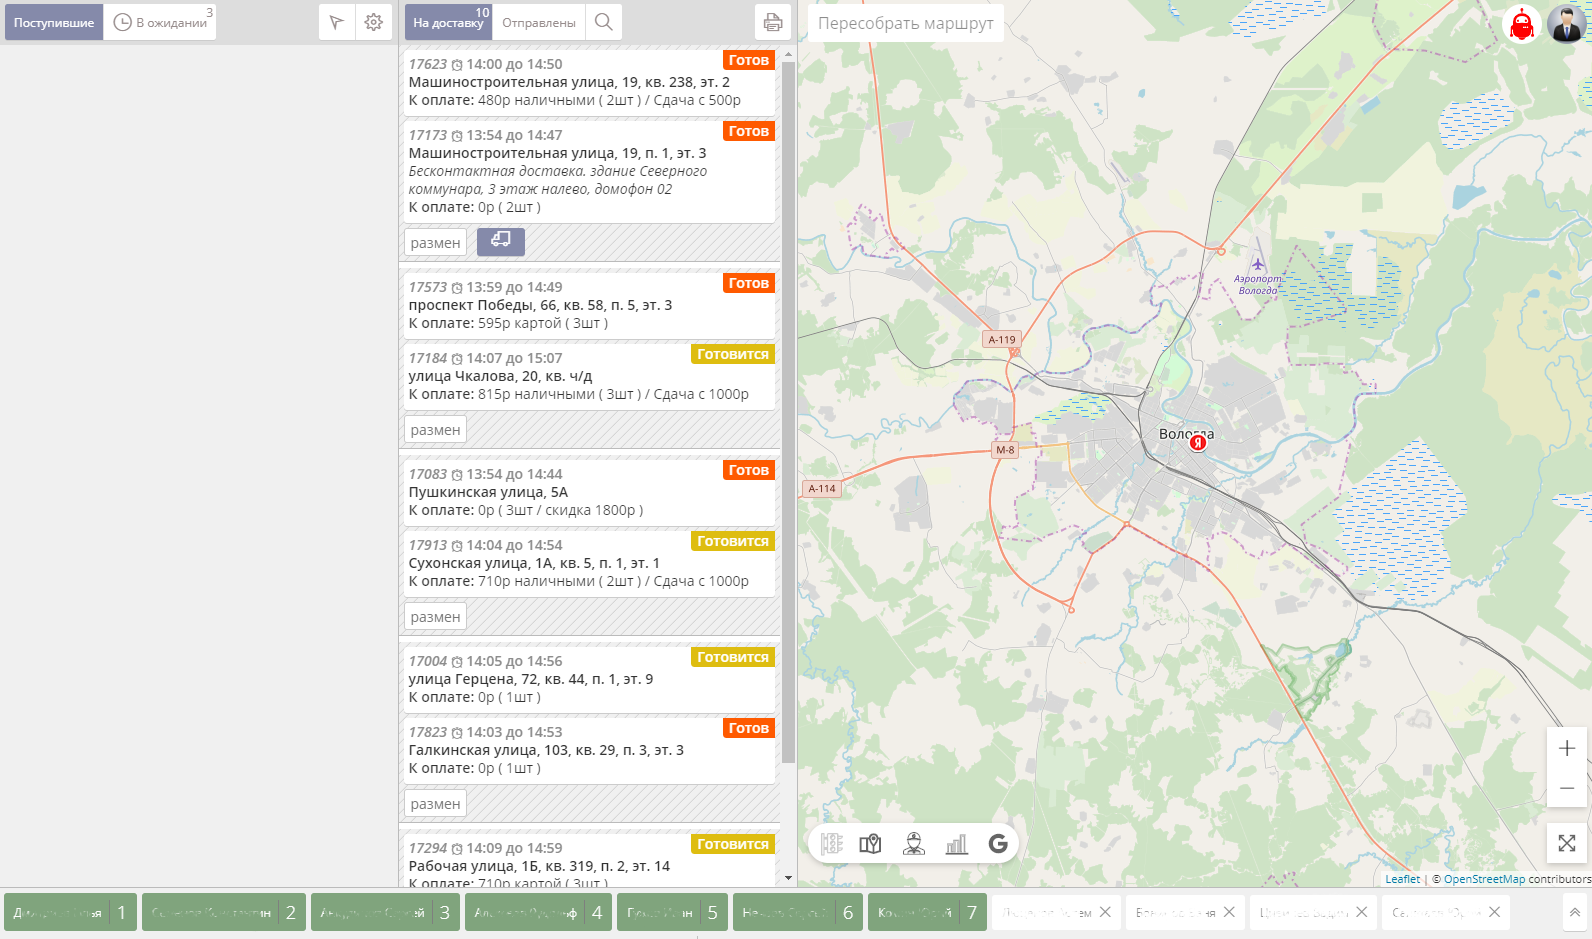This screenshot has width=1592, height=939.
Task: Click the cursor selection tool icon
Action: point(337,22)
